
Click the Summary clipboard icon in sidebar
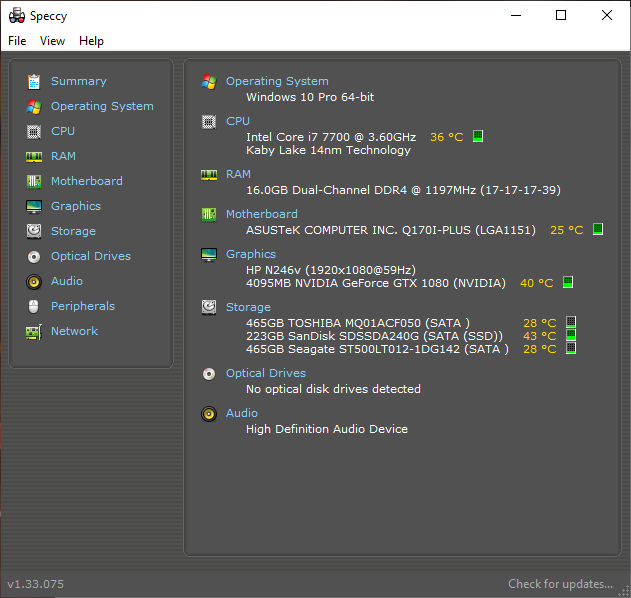click(x=34, y=82)
